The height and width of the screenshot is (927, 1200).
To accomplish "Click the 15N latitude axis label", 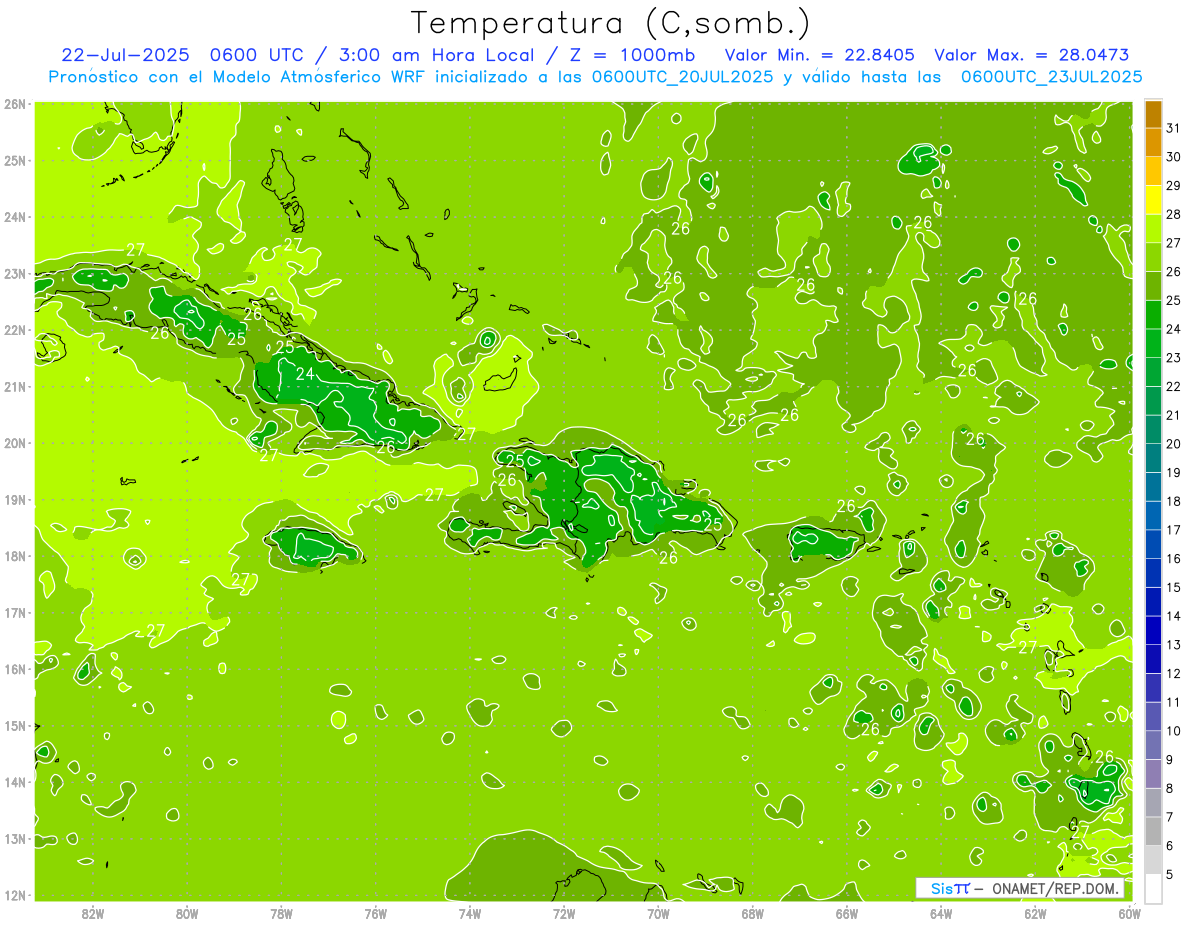I will pos(15,725).
